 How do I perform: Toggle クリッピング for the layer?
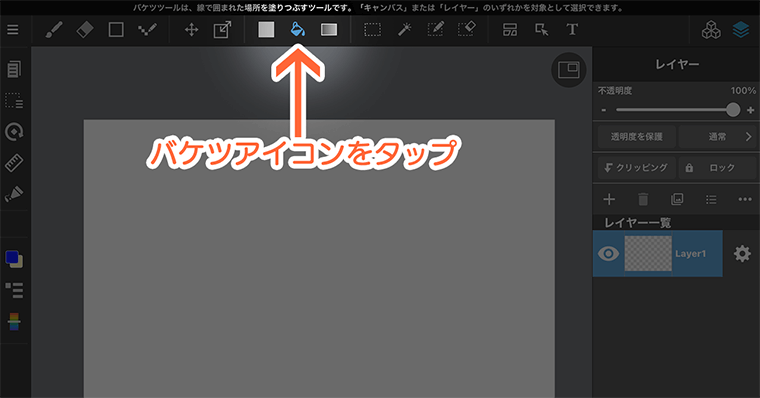tap(636, 168)
